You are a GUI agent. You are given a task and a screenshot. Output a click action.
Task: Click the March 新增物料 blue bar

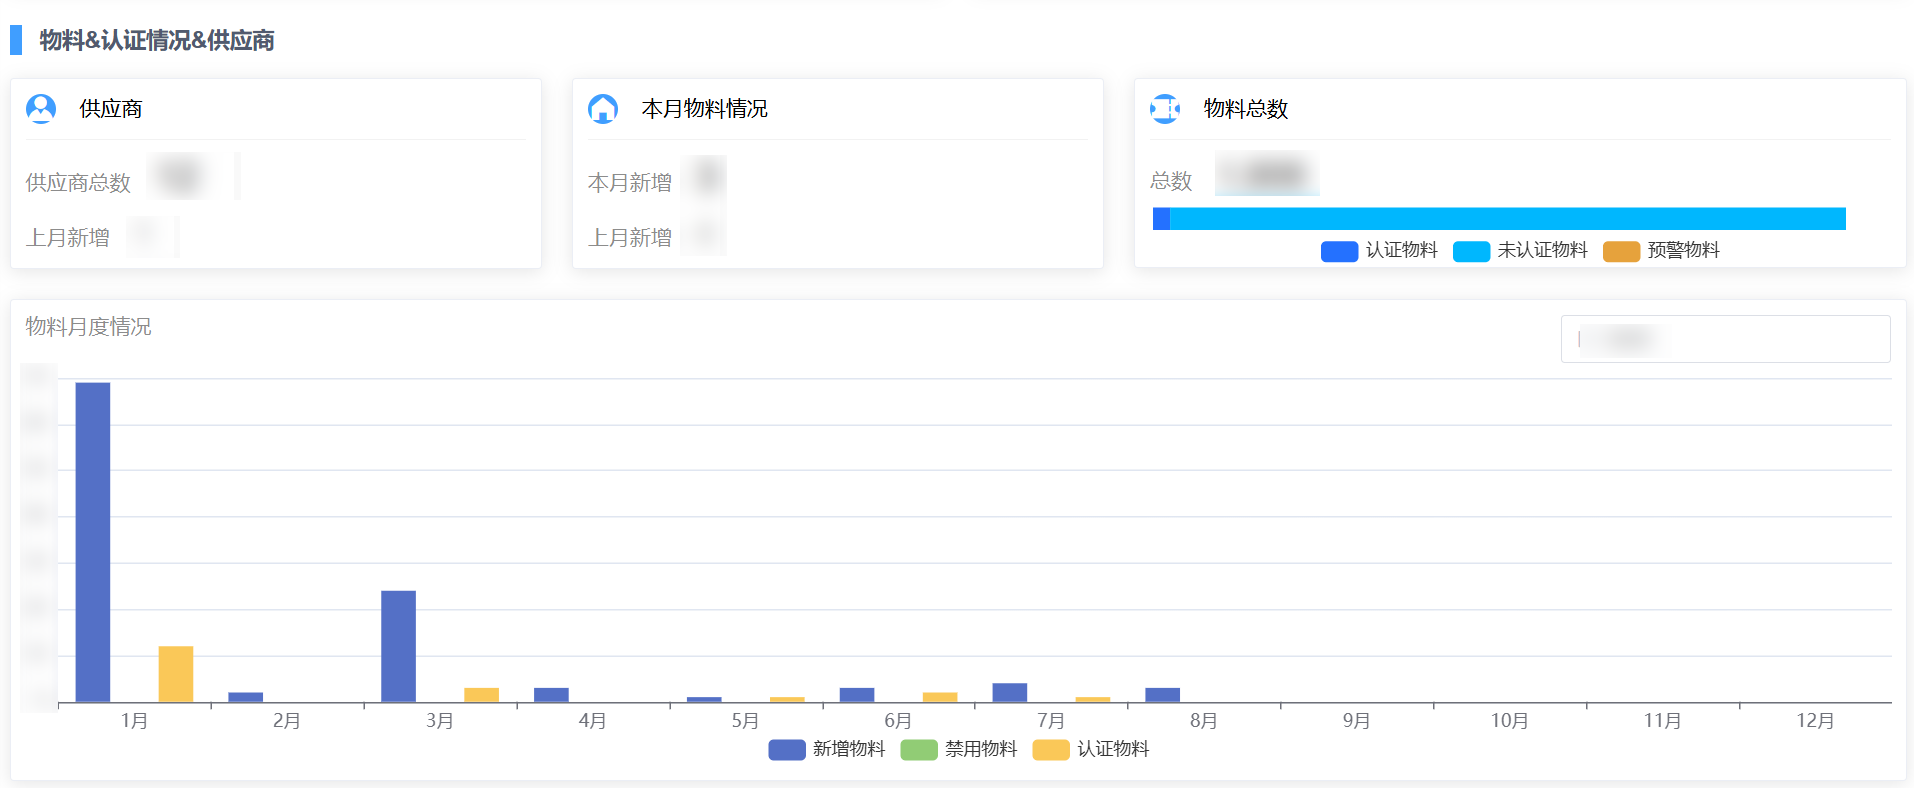(x=398, y=646)
